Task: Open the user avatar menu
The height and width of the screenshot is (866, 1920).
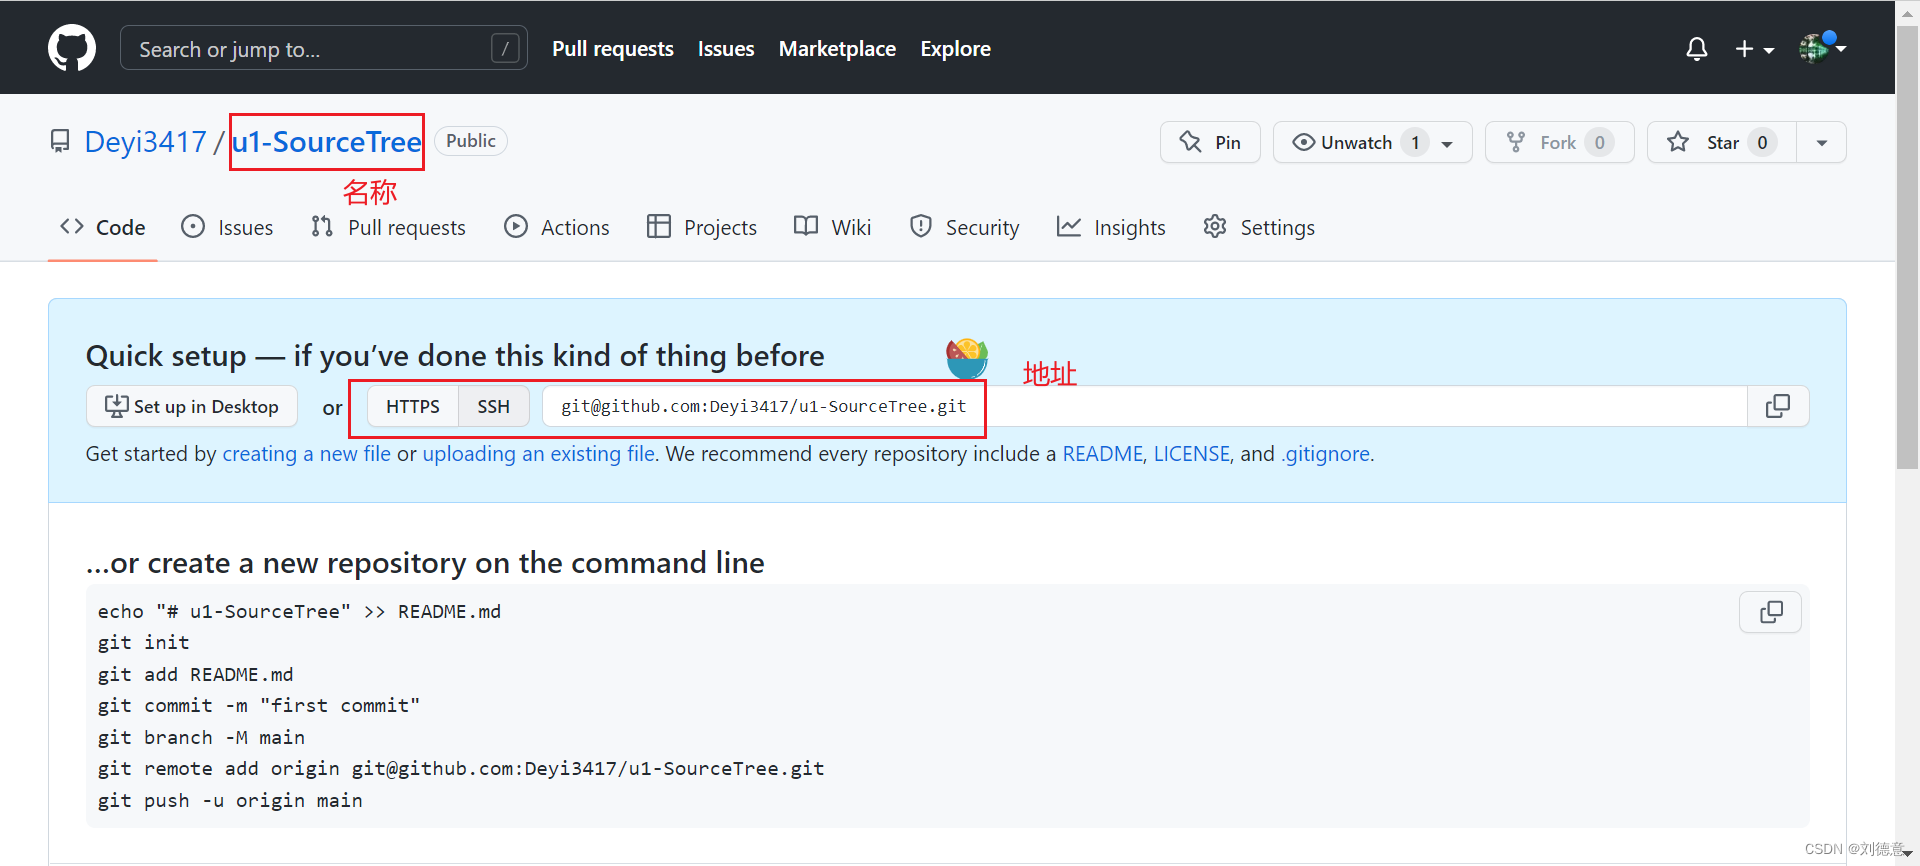Action: pyautogui.click(x=1821, y=47)
